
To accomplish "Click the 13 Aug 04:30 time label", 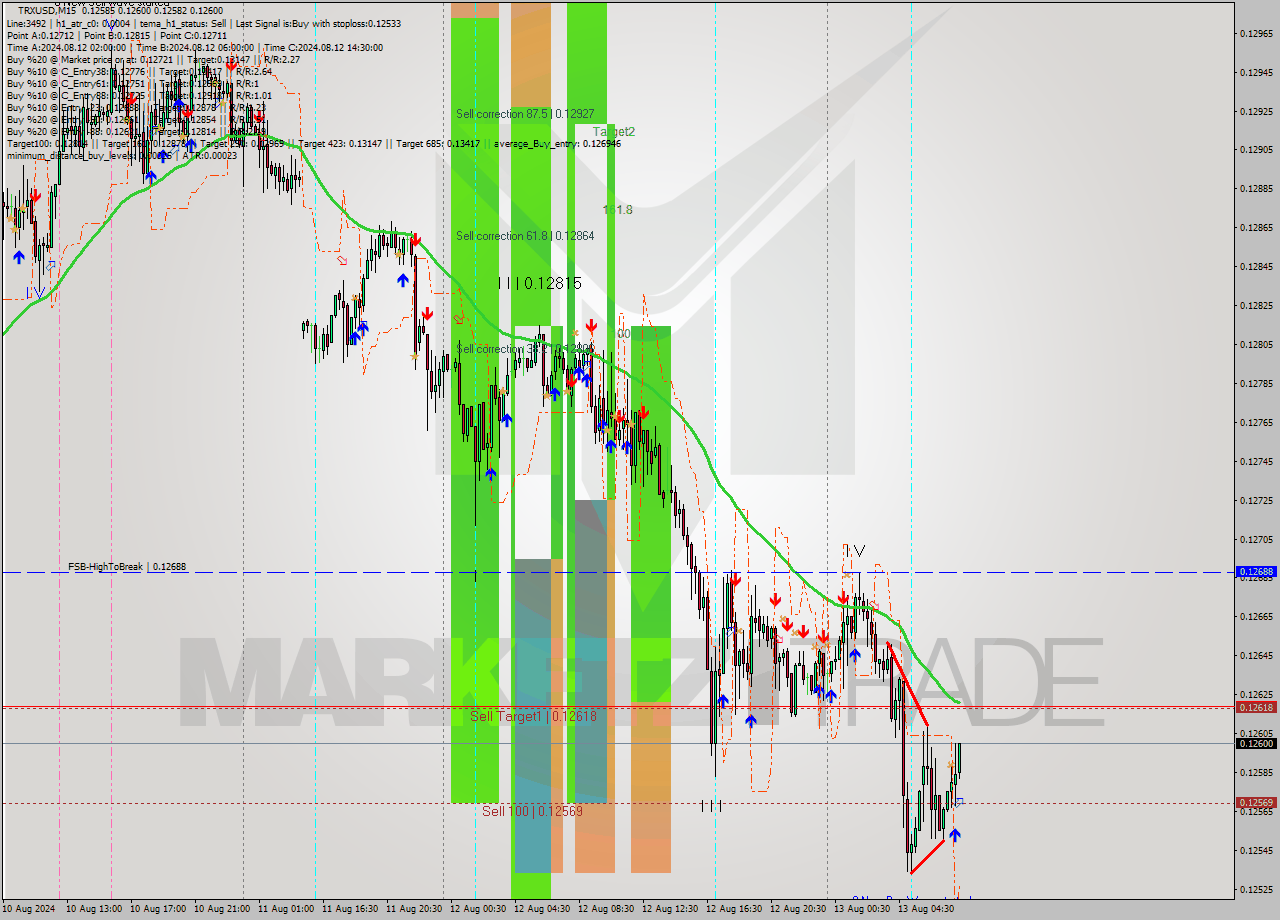I will pos(926,909).
